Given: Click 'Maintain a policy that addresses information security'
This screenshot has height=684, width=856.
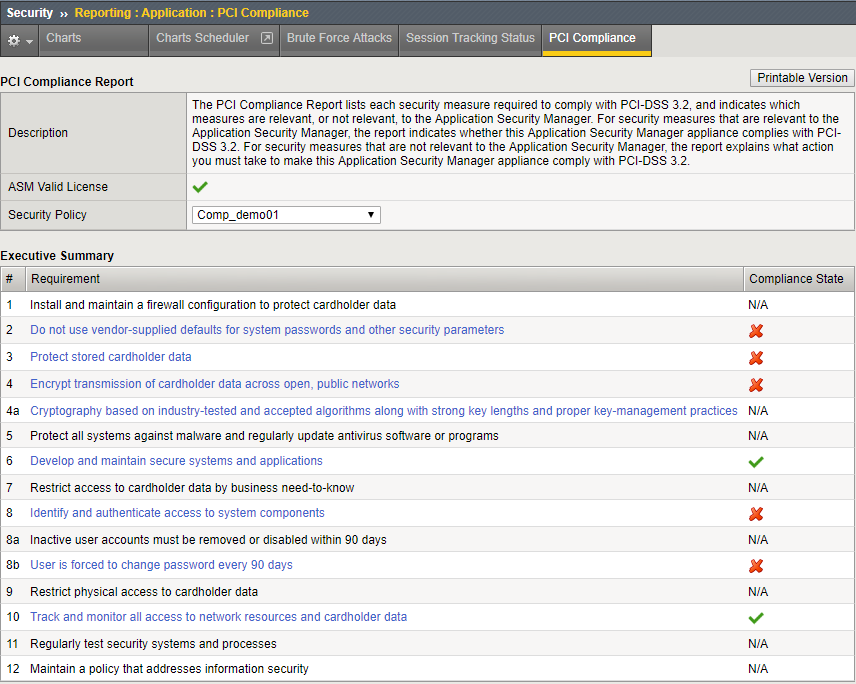Looking at the screenshot, I should (169, 669).
